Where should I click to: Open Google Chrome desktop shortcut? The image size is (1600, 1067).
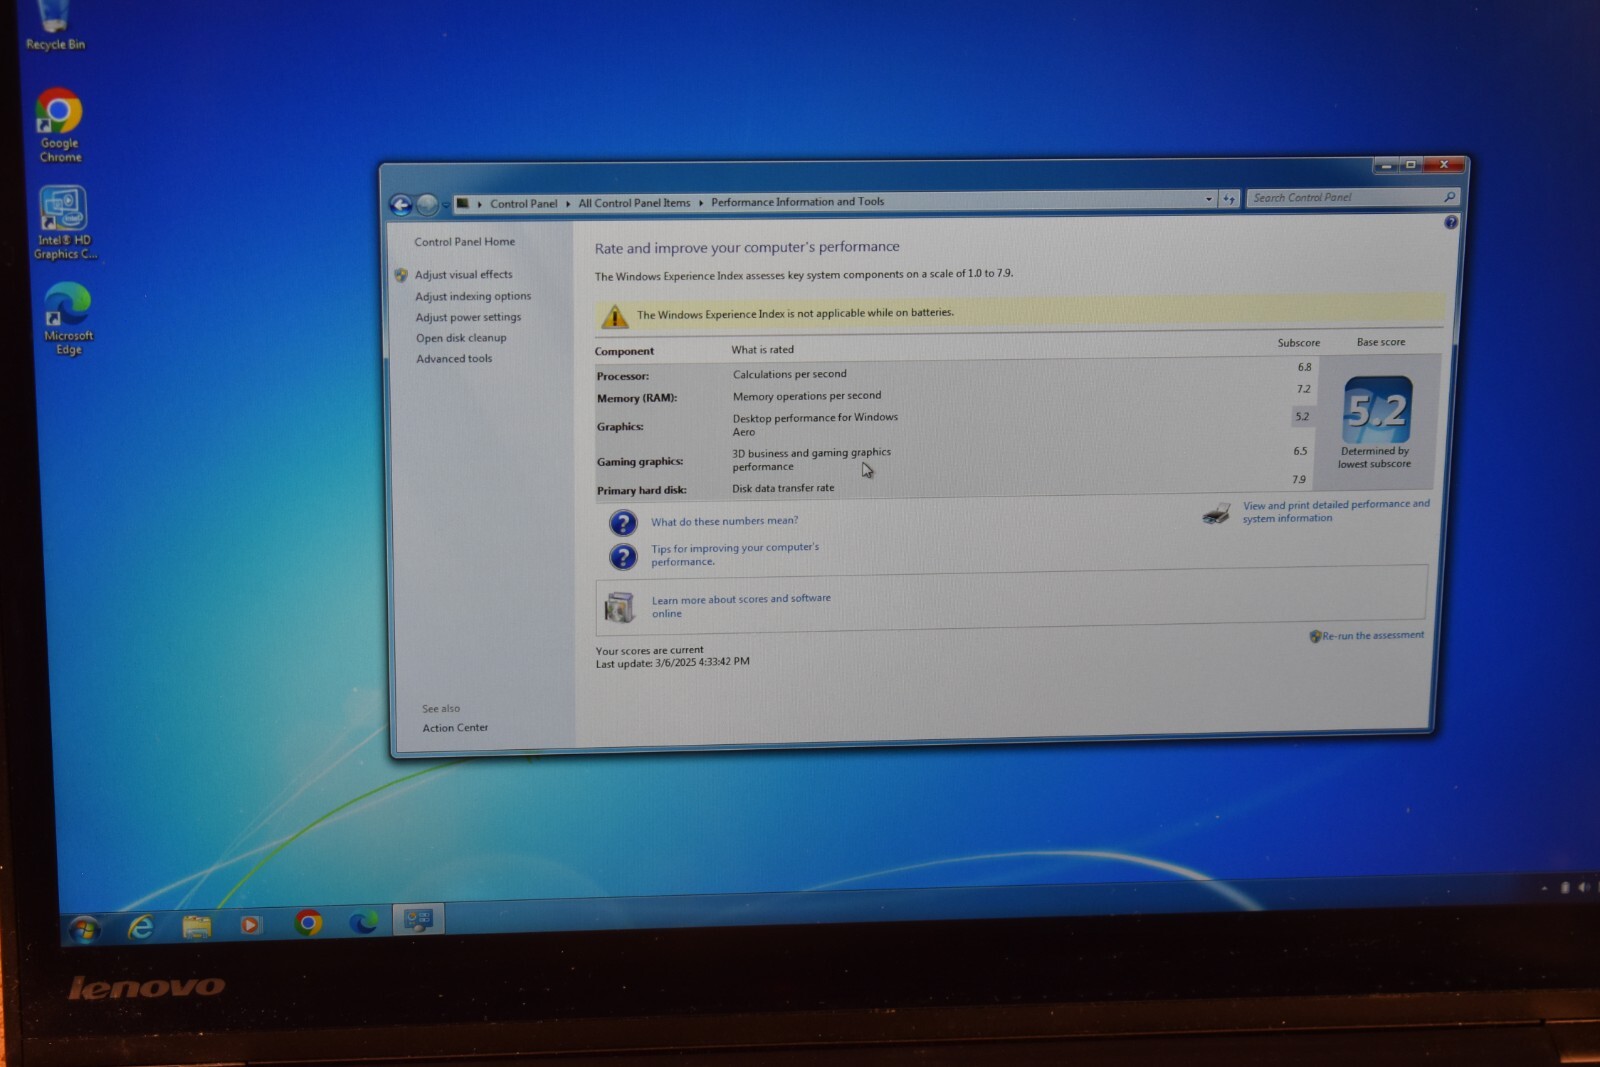[59, 125]
